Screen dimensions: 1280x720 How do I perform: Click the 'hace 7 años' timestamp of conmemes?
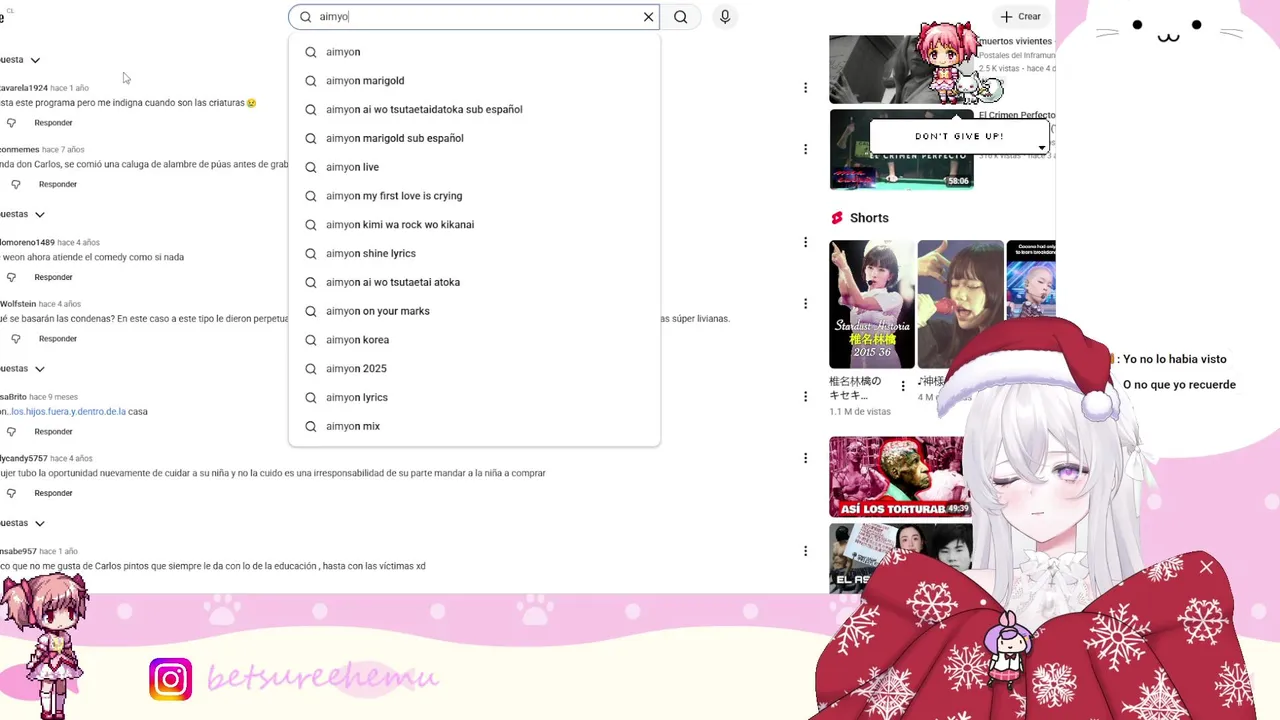point(63,150)
